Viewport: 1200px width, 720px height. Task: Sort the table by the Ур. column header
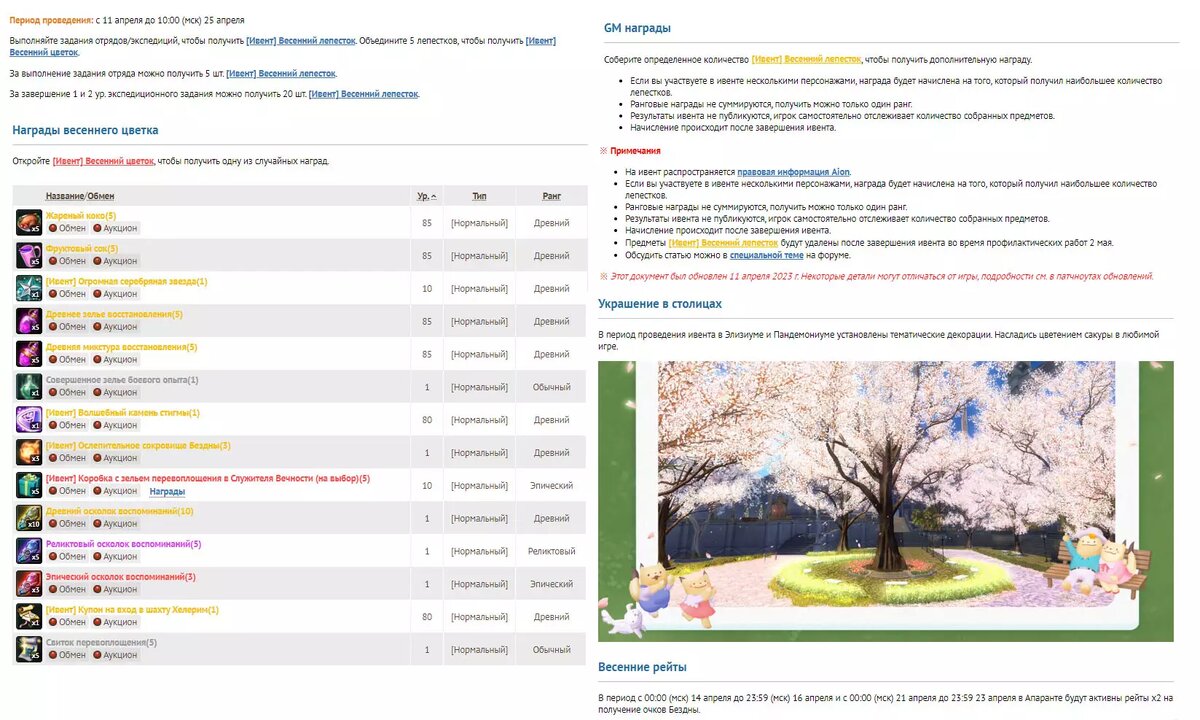click(427, 196)
